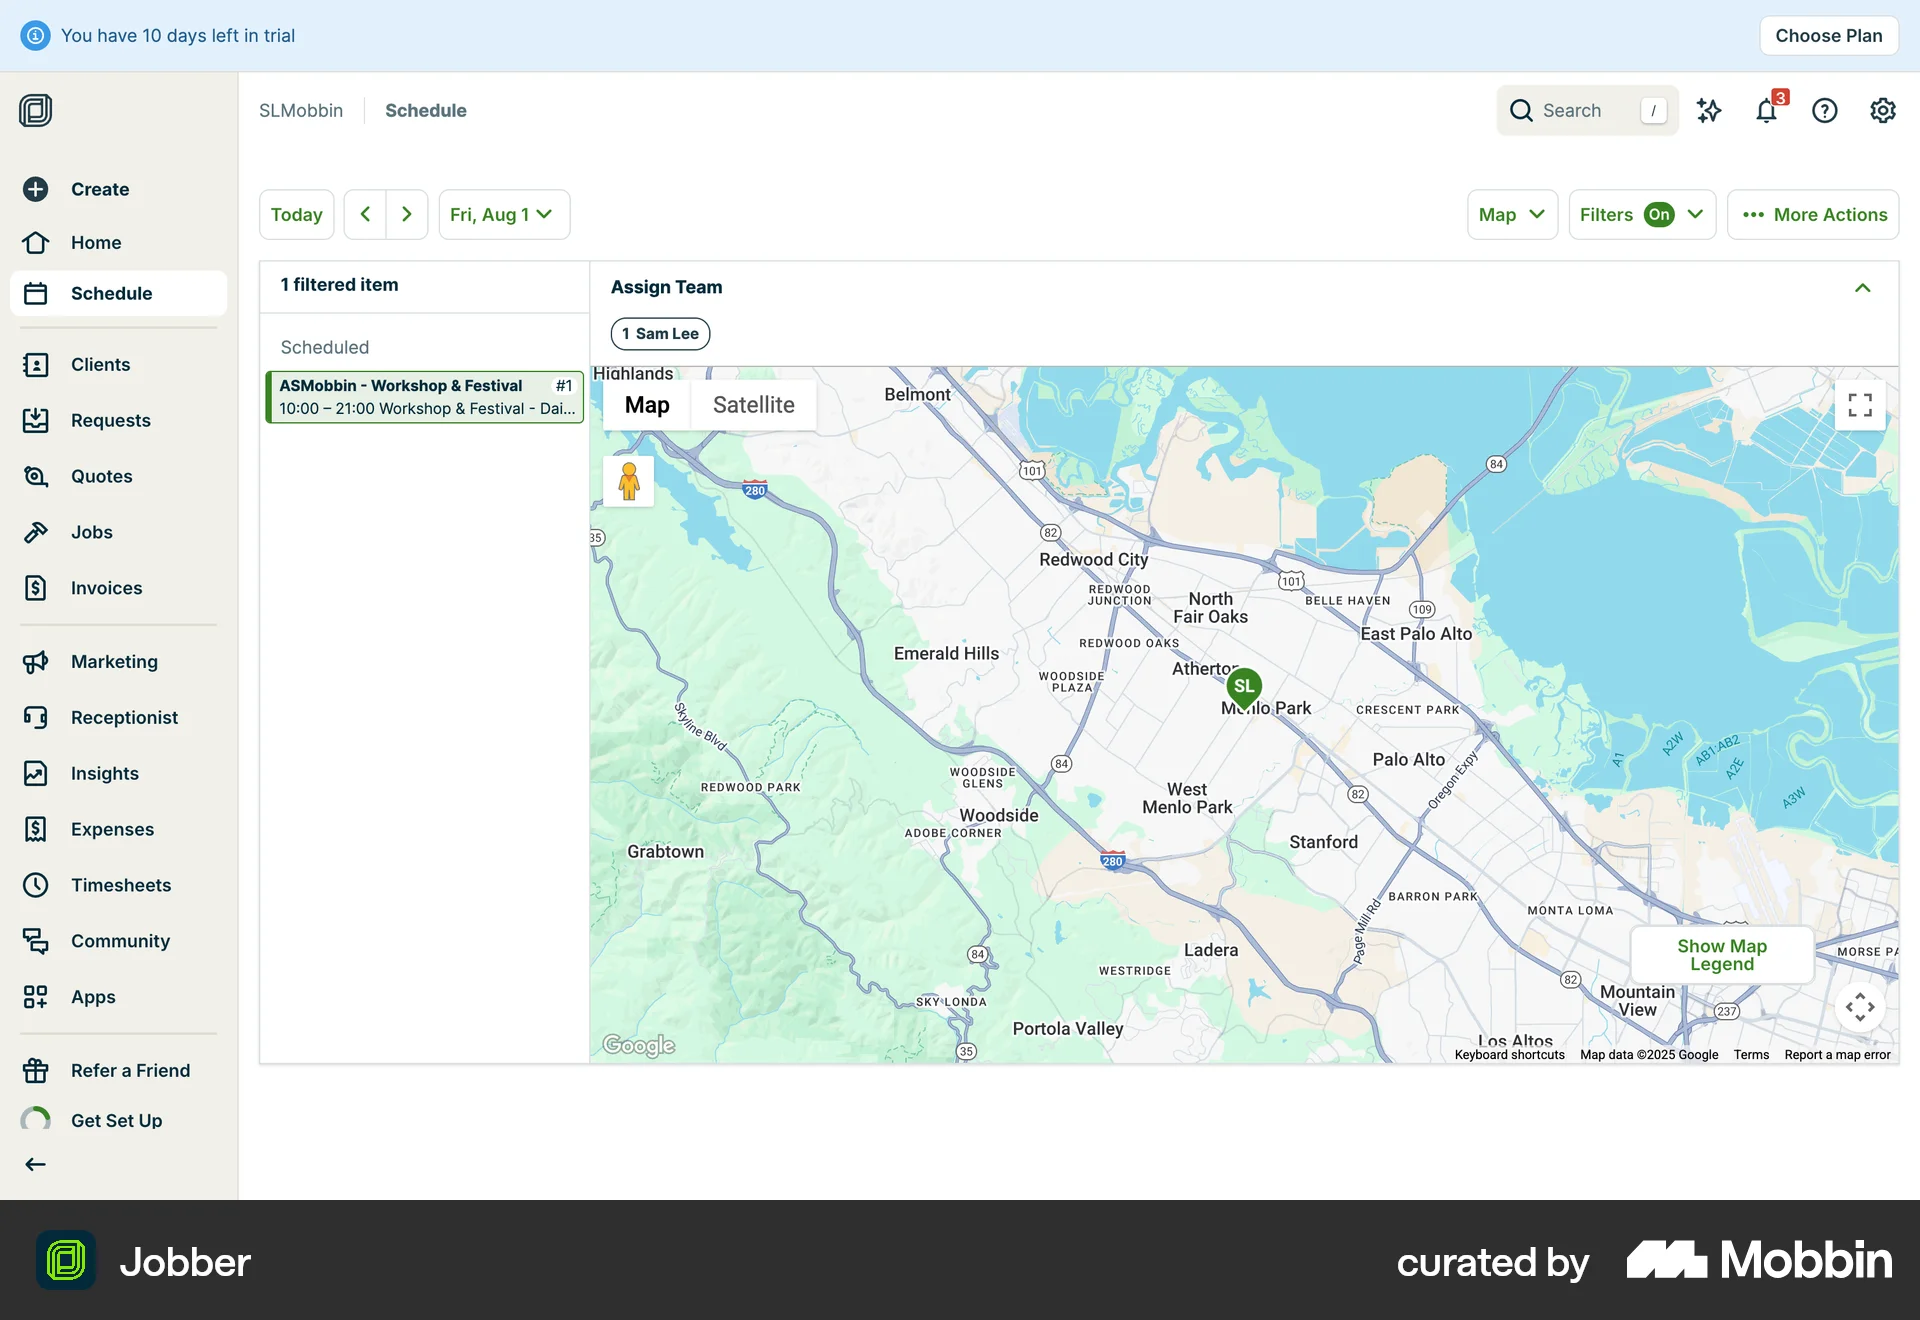Screen dimensions: 1920x1320
Task: Open the Map view dropdown
Action: tap(1511, 214)
